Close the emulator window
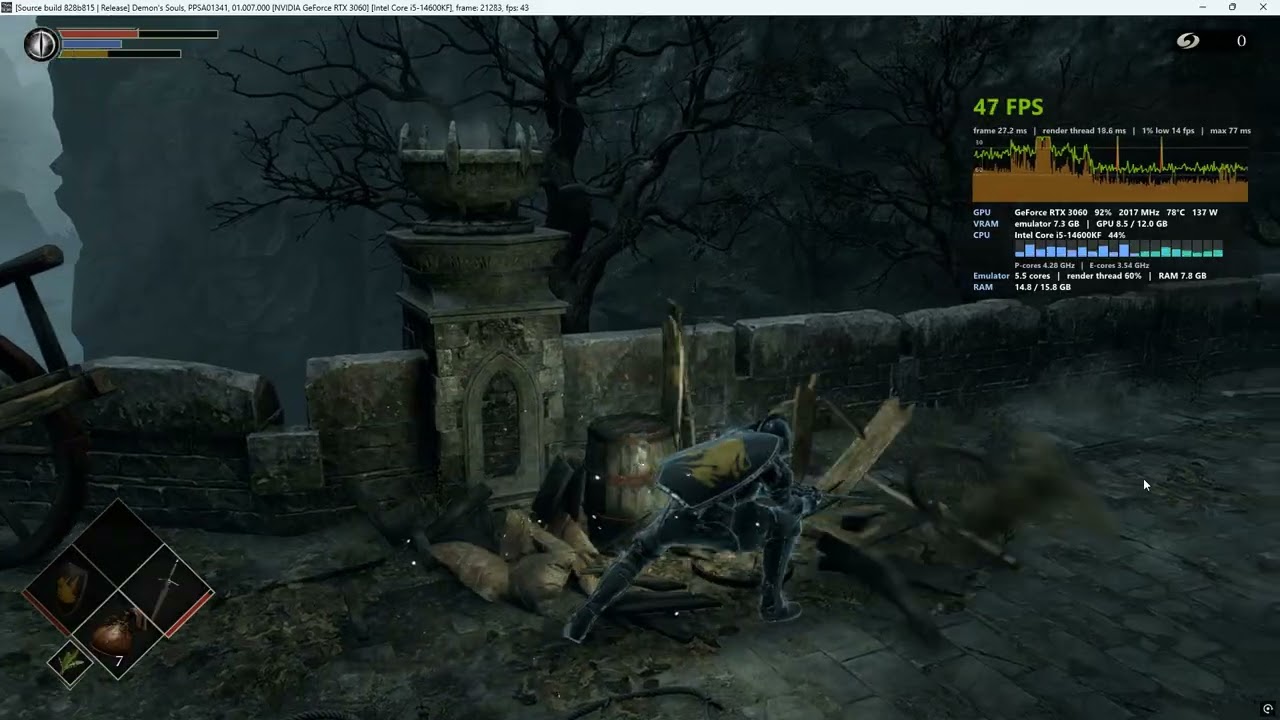 pyautogui.click(x=1264, y=7)
